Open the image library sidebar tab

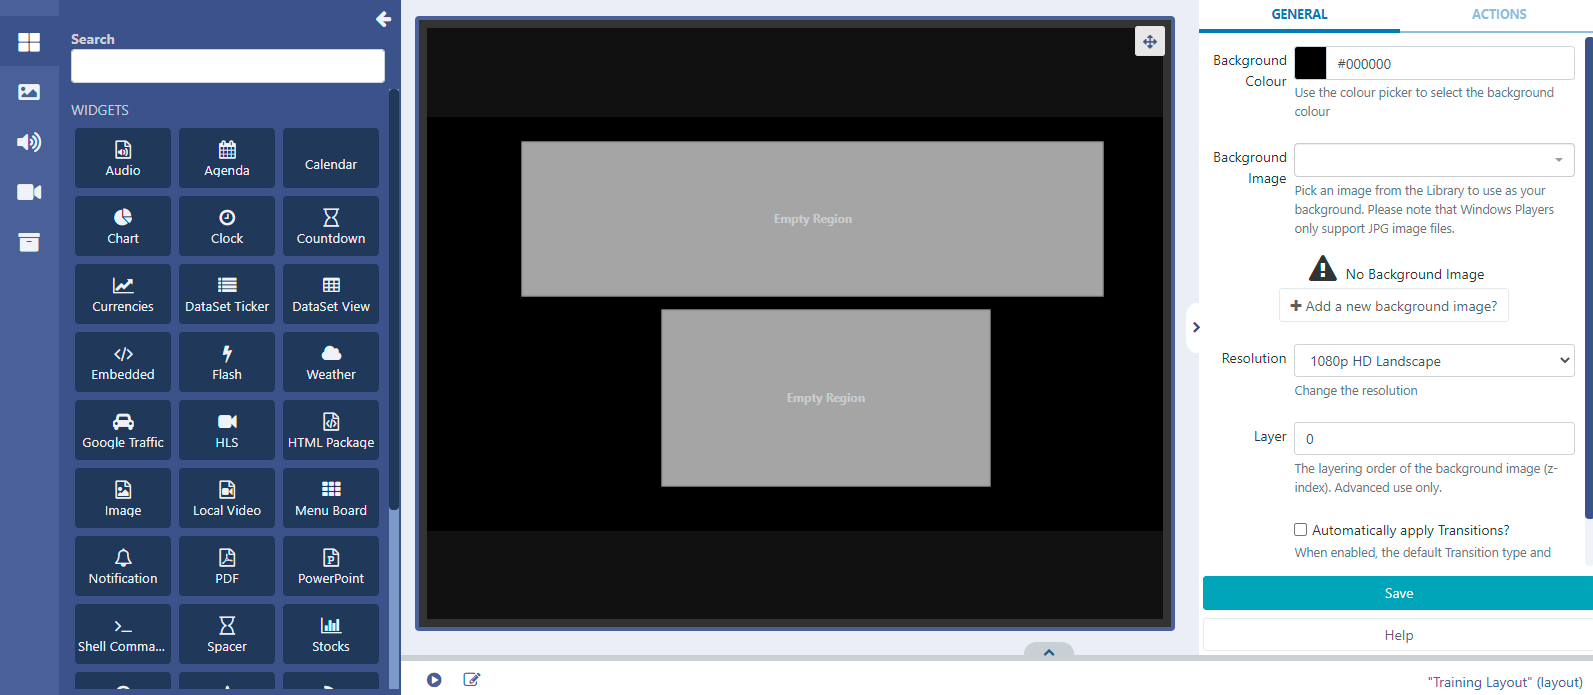click(x=29, y=92)
